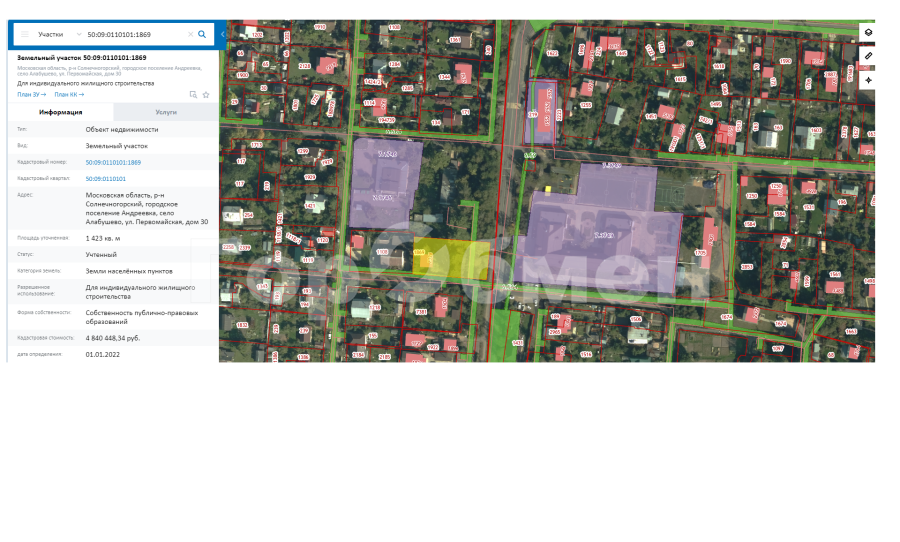Select the status value 'Учтенный'

(101, 254)
